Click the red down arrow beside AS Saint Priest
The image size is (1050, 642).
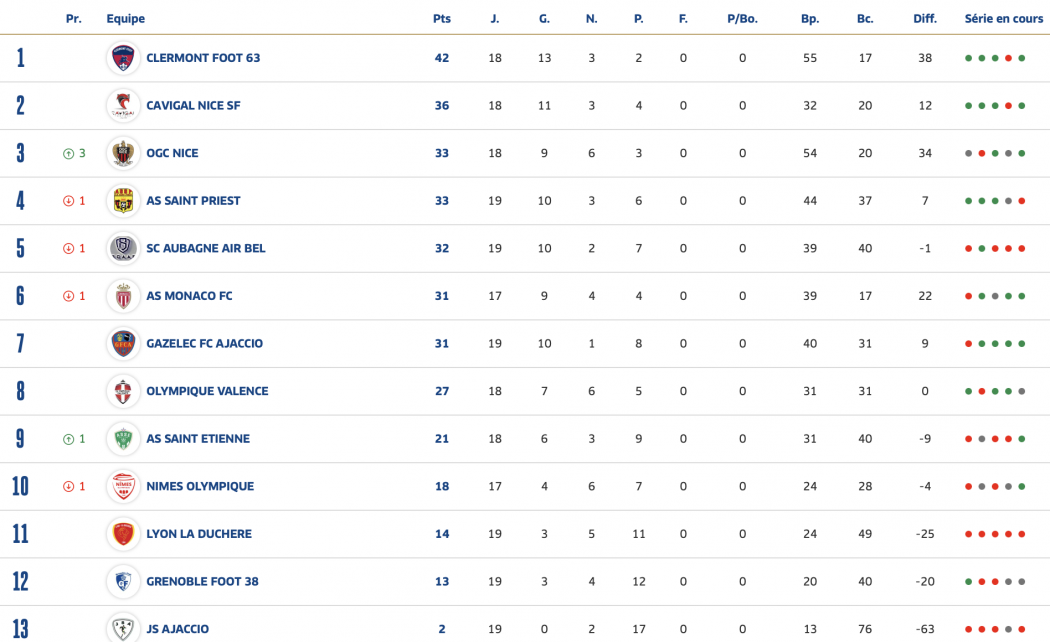click(x=68, y=201)
